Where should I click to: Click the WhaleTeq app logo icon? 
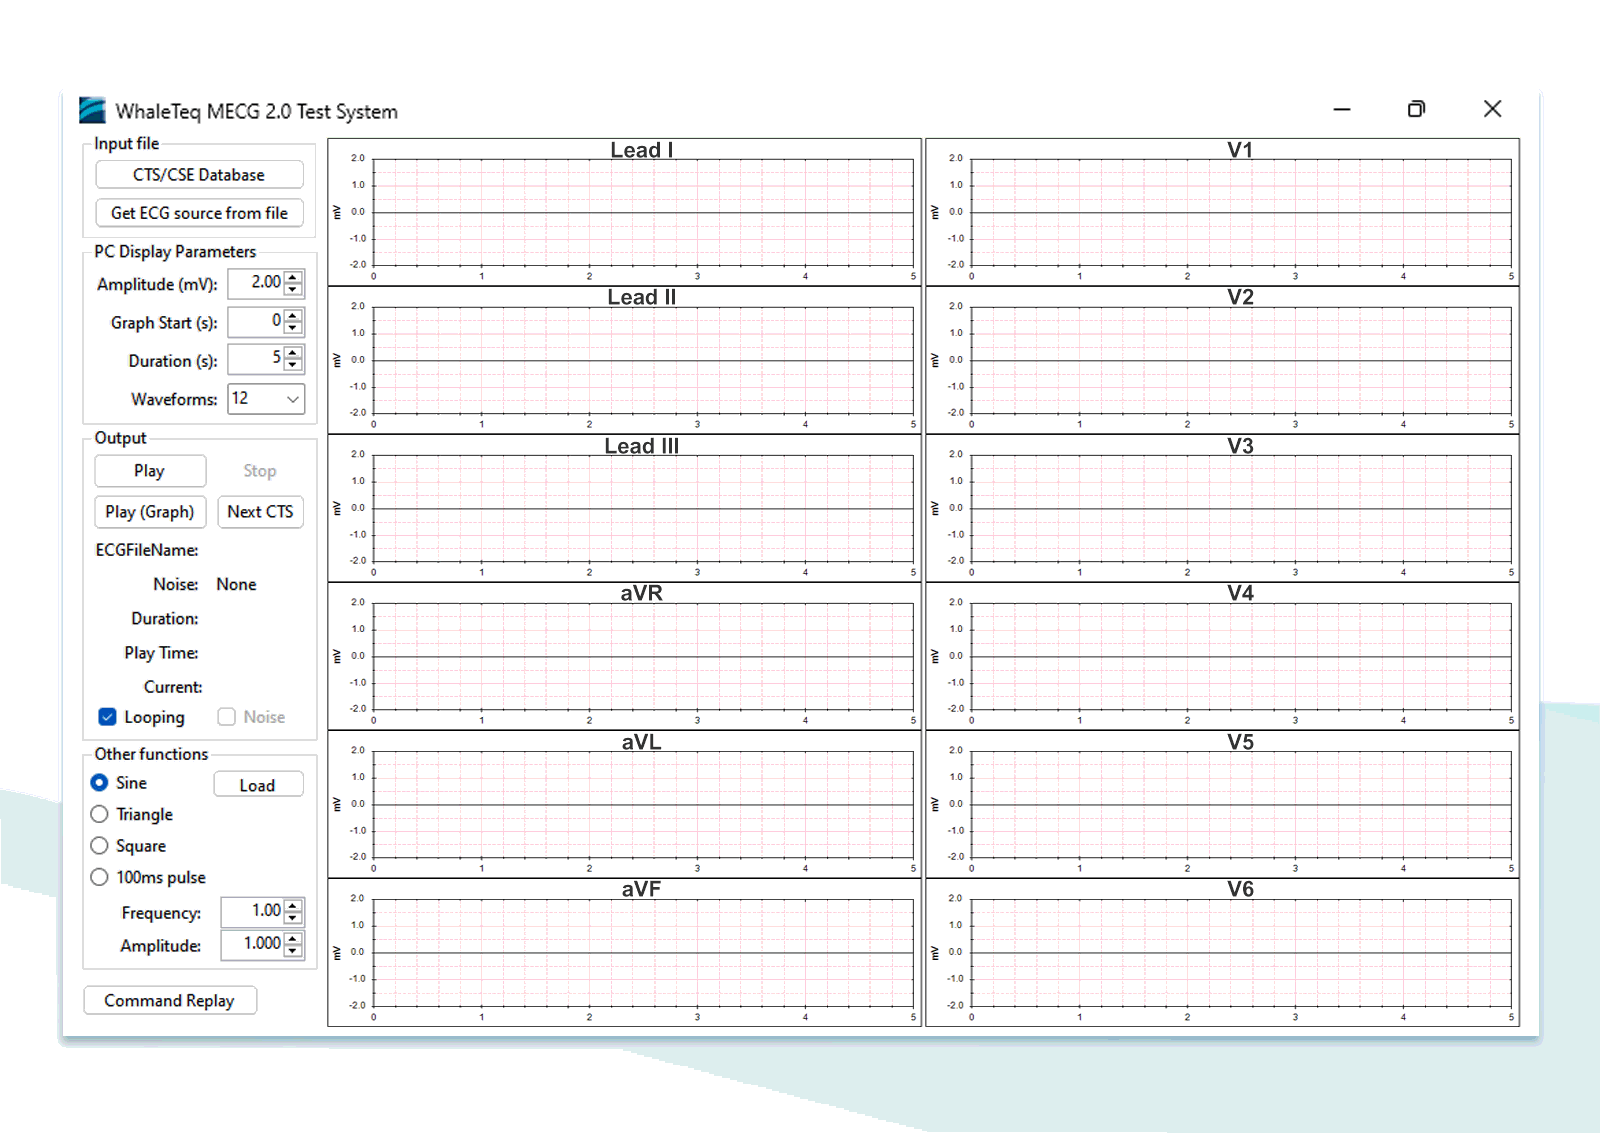(x=92, y=110)
